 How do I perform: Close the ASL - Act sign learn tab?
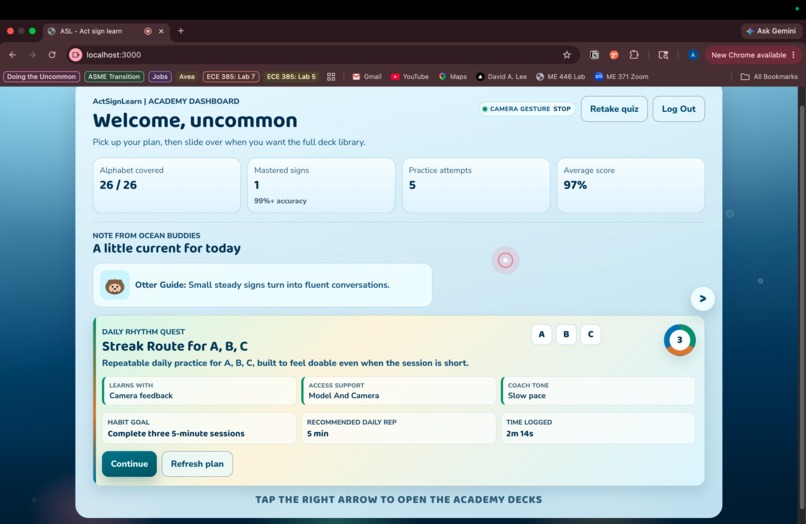[161, 31]
